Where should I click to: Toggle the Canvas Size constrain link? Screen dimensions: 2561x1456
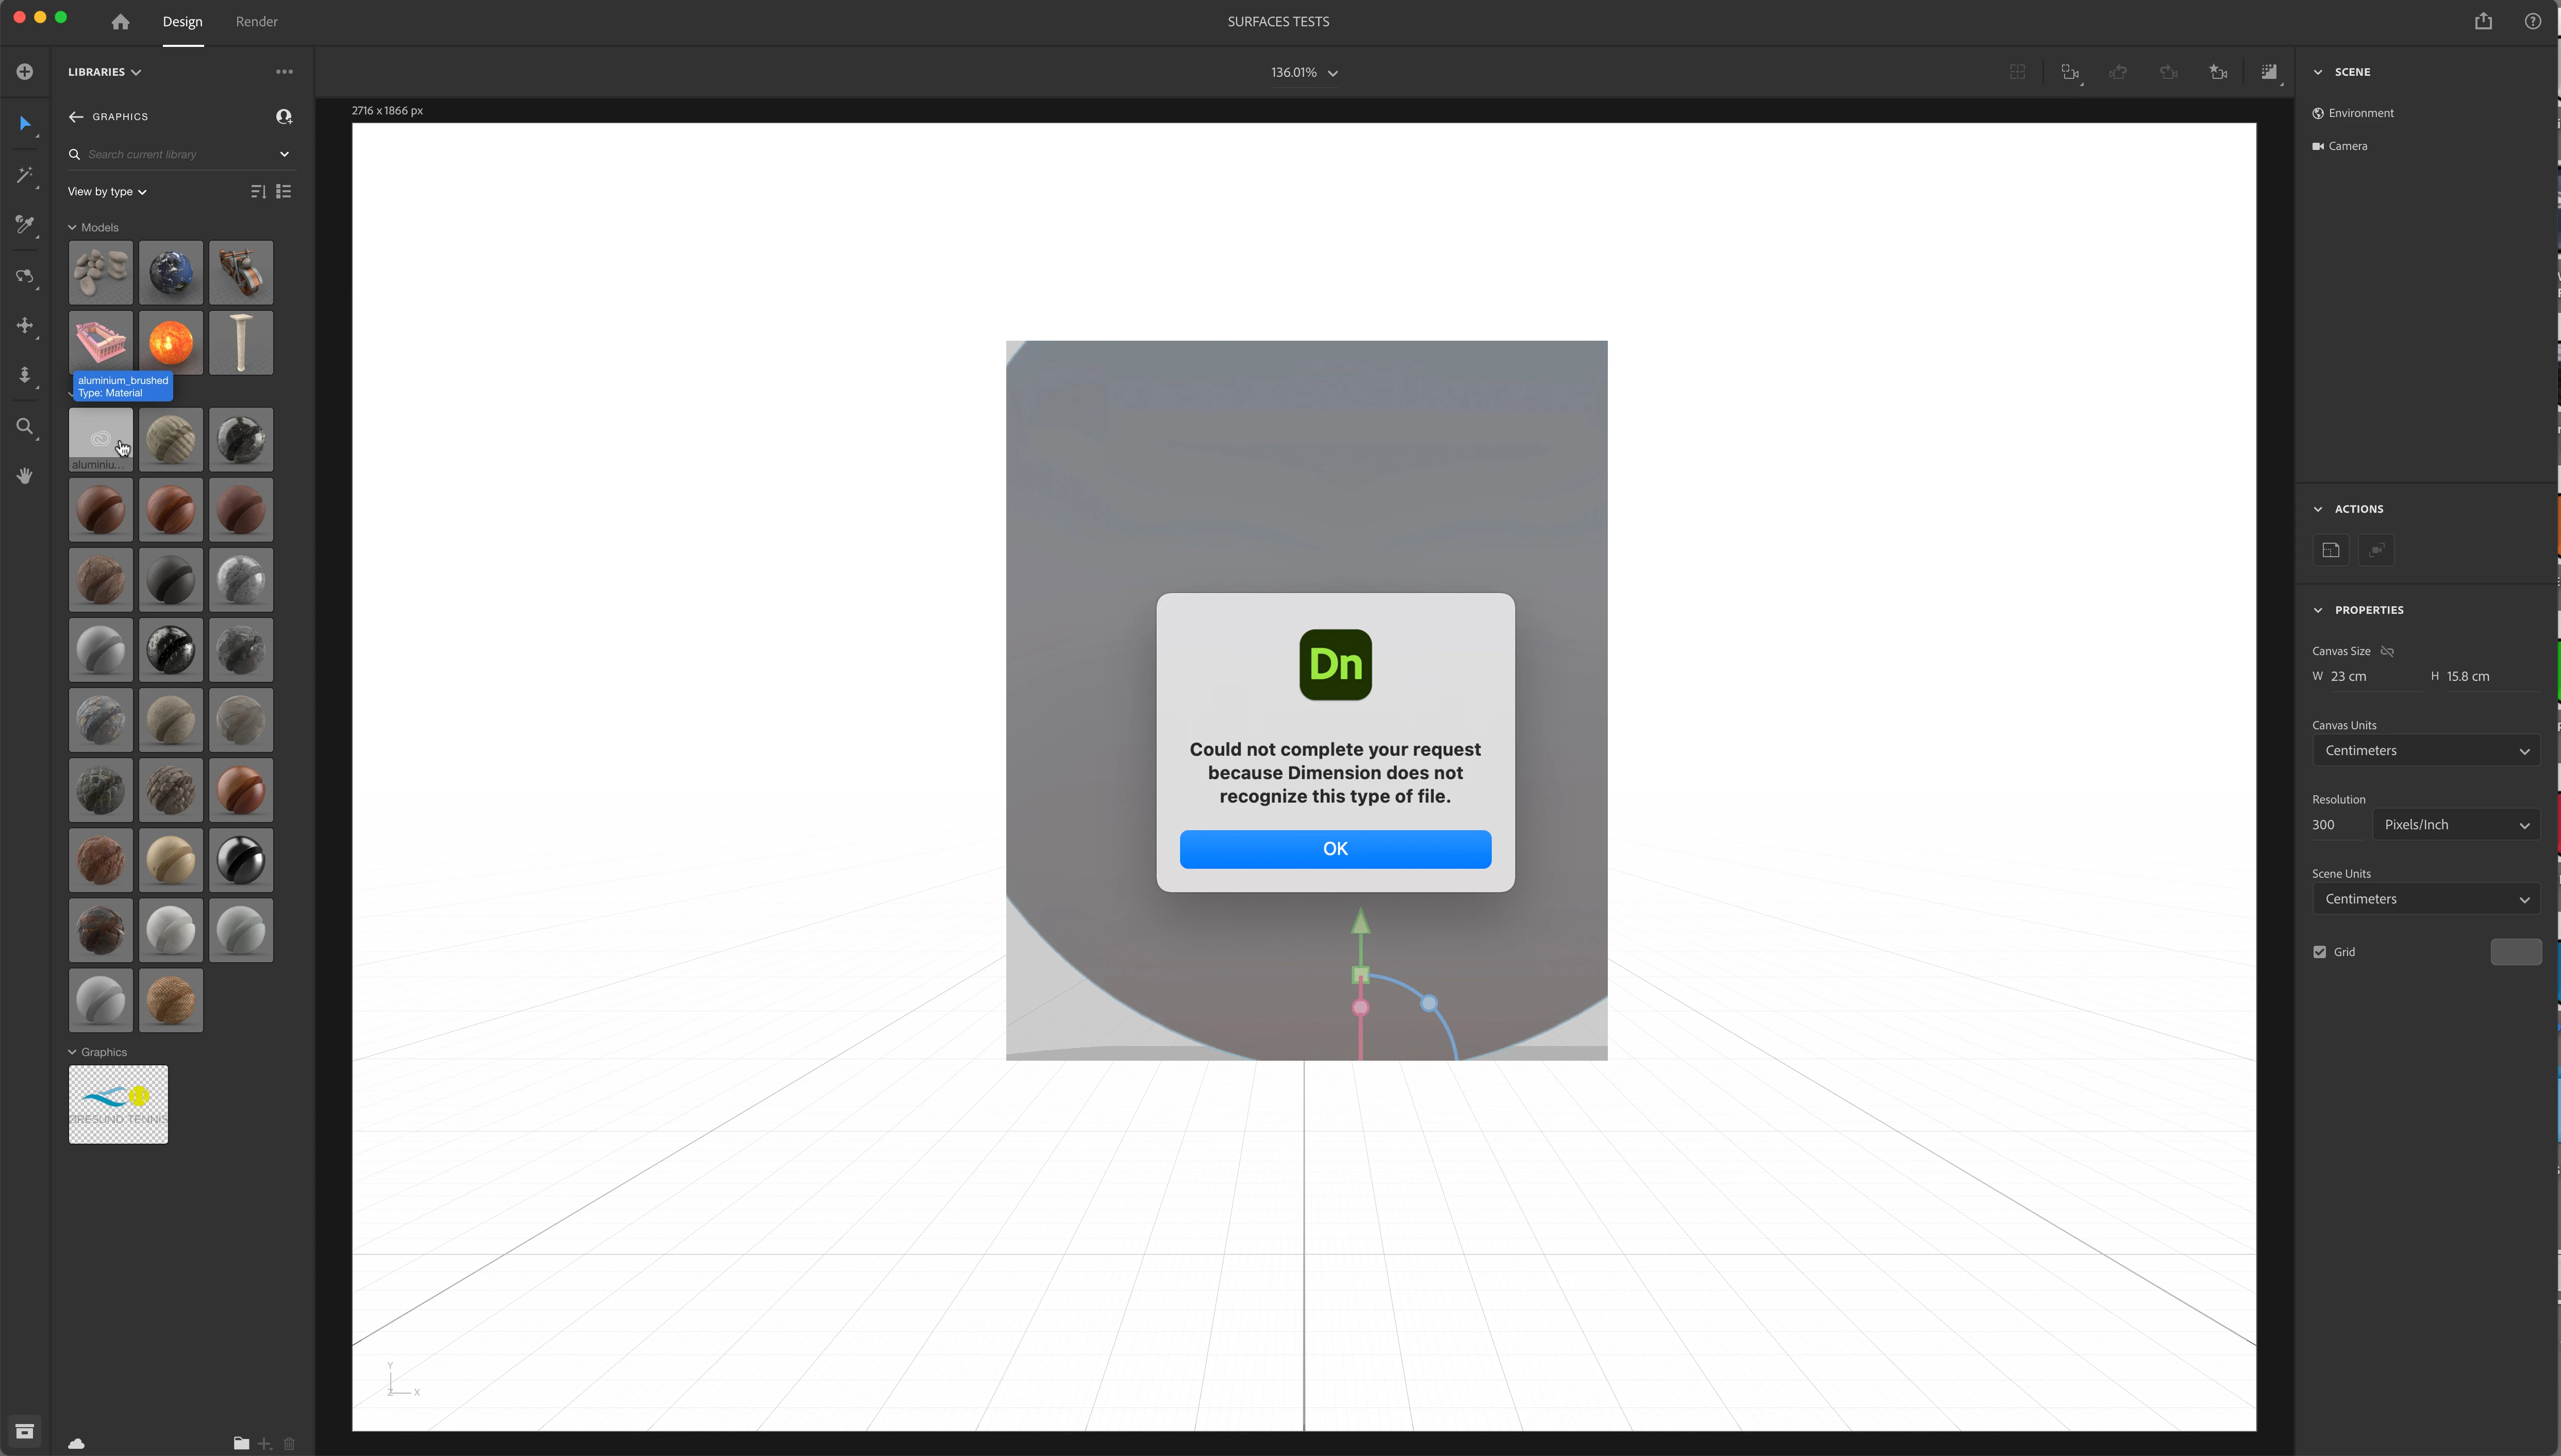2388,651
